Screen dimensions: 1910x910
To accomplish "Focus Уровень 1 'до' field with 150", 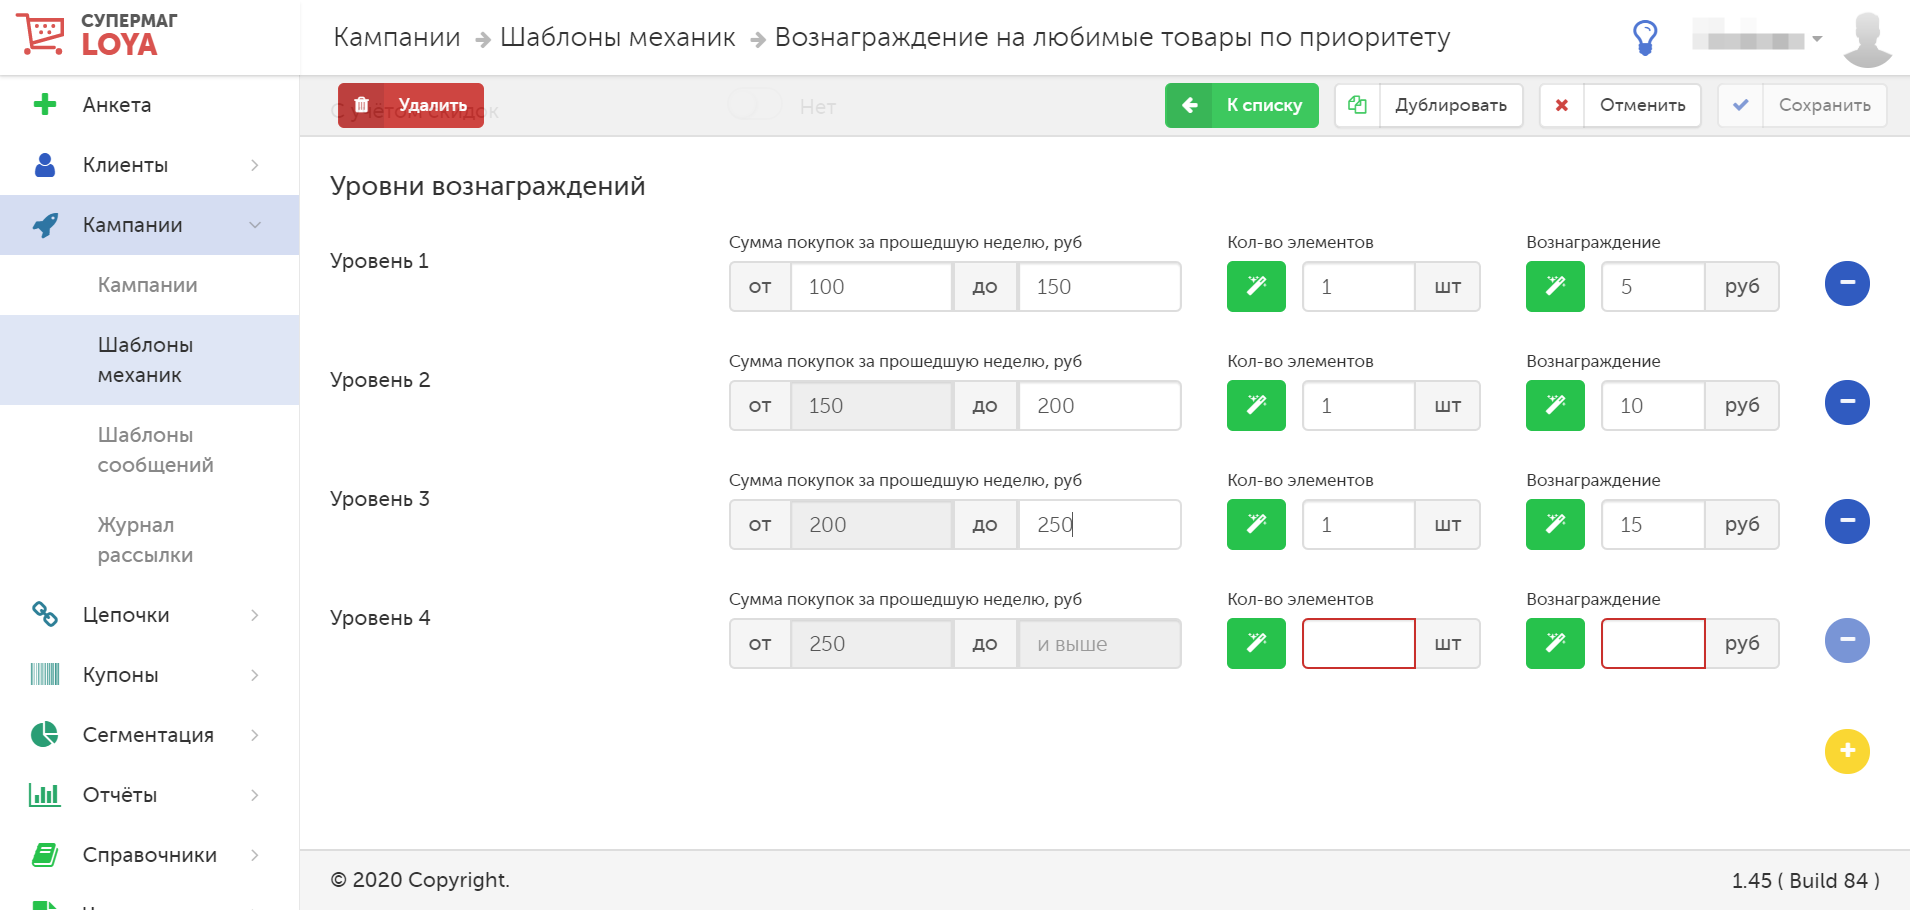I will (x=1099, y=287).
